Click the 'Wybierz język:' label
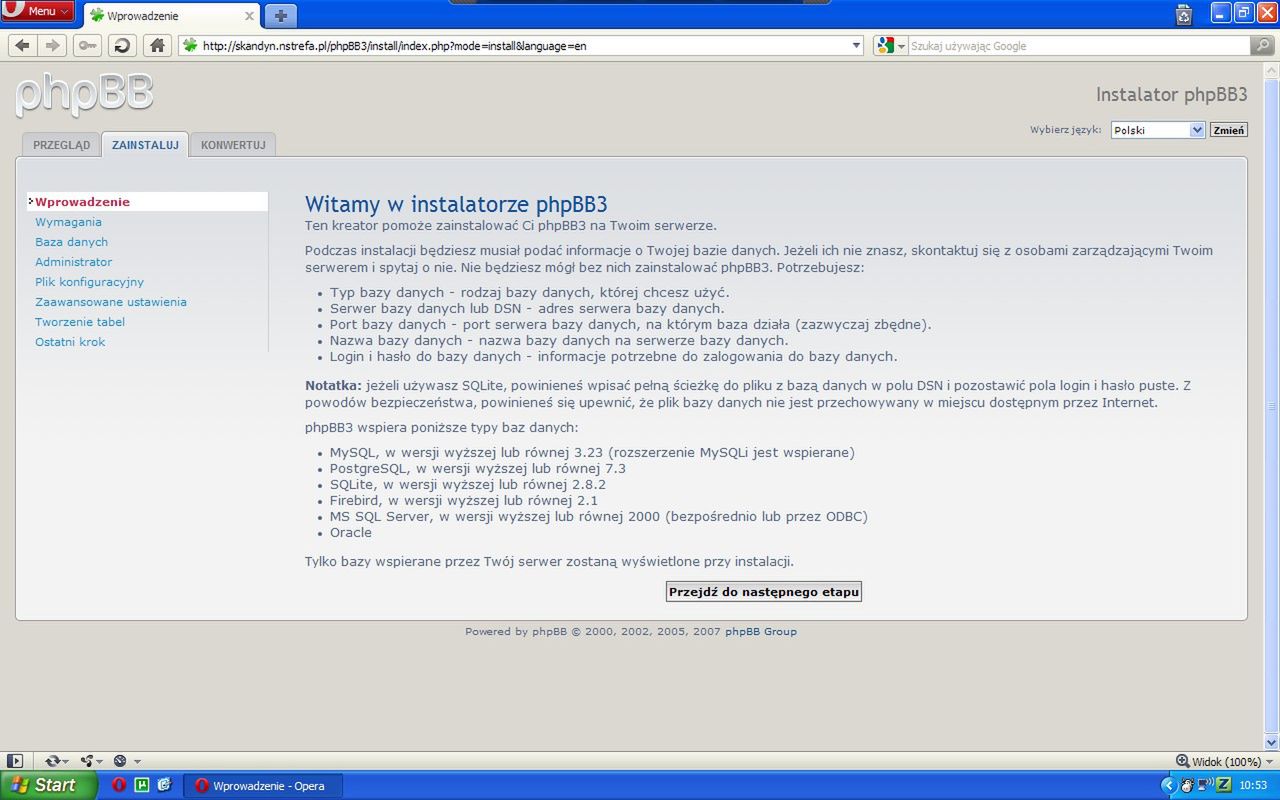Image resolution: width=1280 pixels, height=800 pixels. coord(1066,130)
